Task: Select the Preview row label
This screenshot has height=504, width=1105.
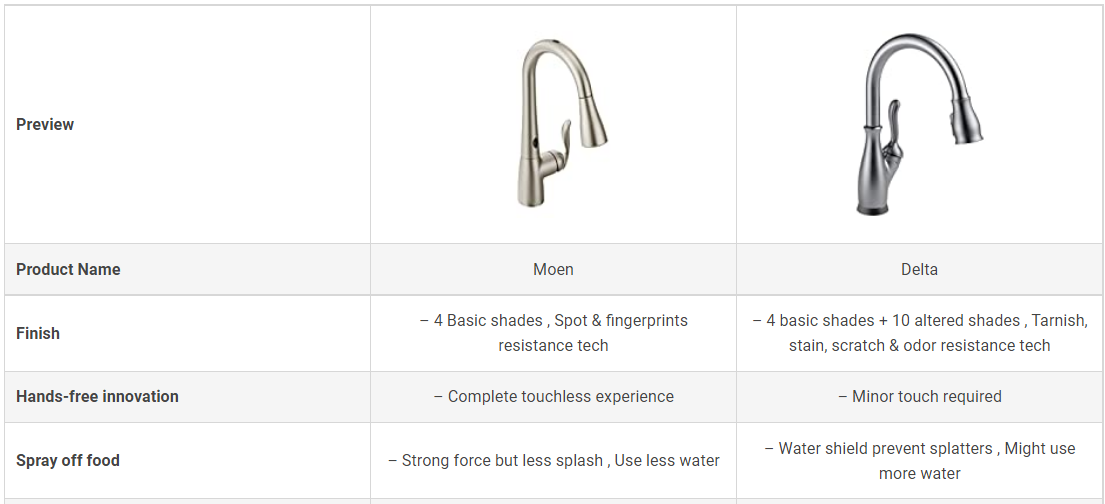Action: 45,125
